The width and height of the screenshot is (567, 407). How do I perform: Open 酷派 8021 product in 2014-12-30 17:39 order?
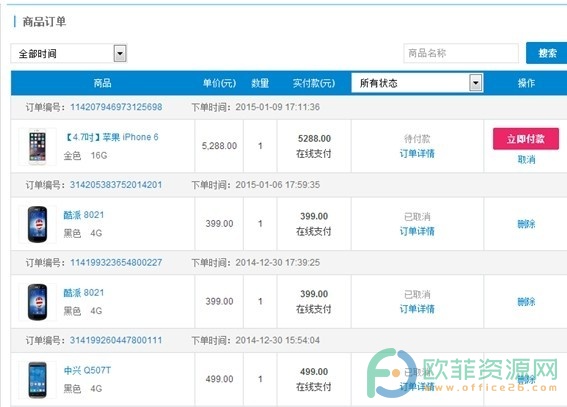[84, 292]
